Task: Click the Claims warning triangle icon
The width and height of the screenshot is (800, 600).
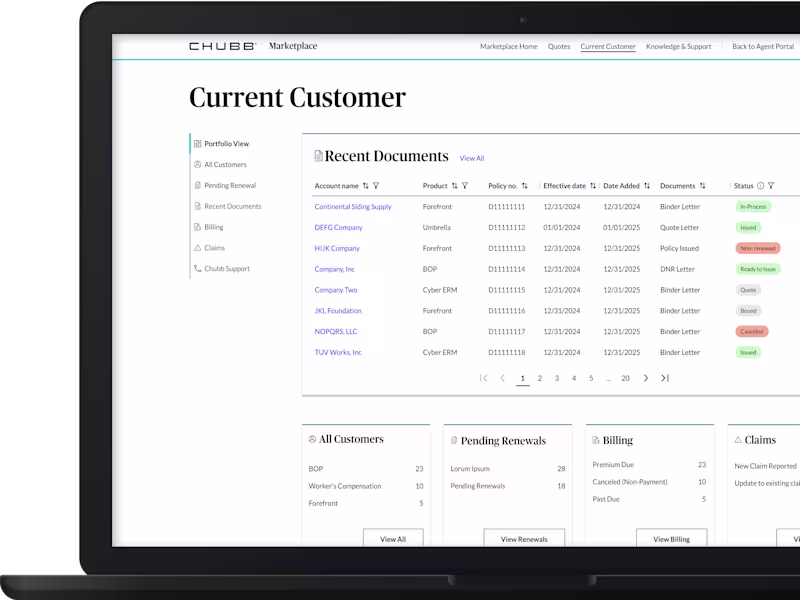Action: pyautogui.click(x=198, y=247)
